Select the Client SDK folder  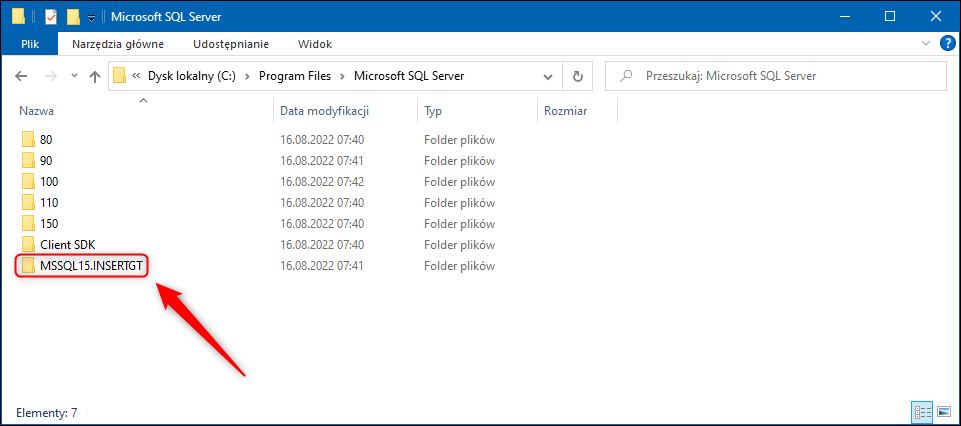(67, 245)
